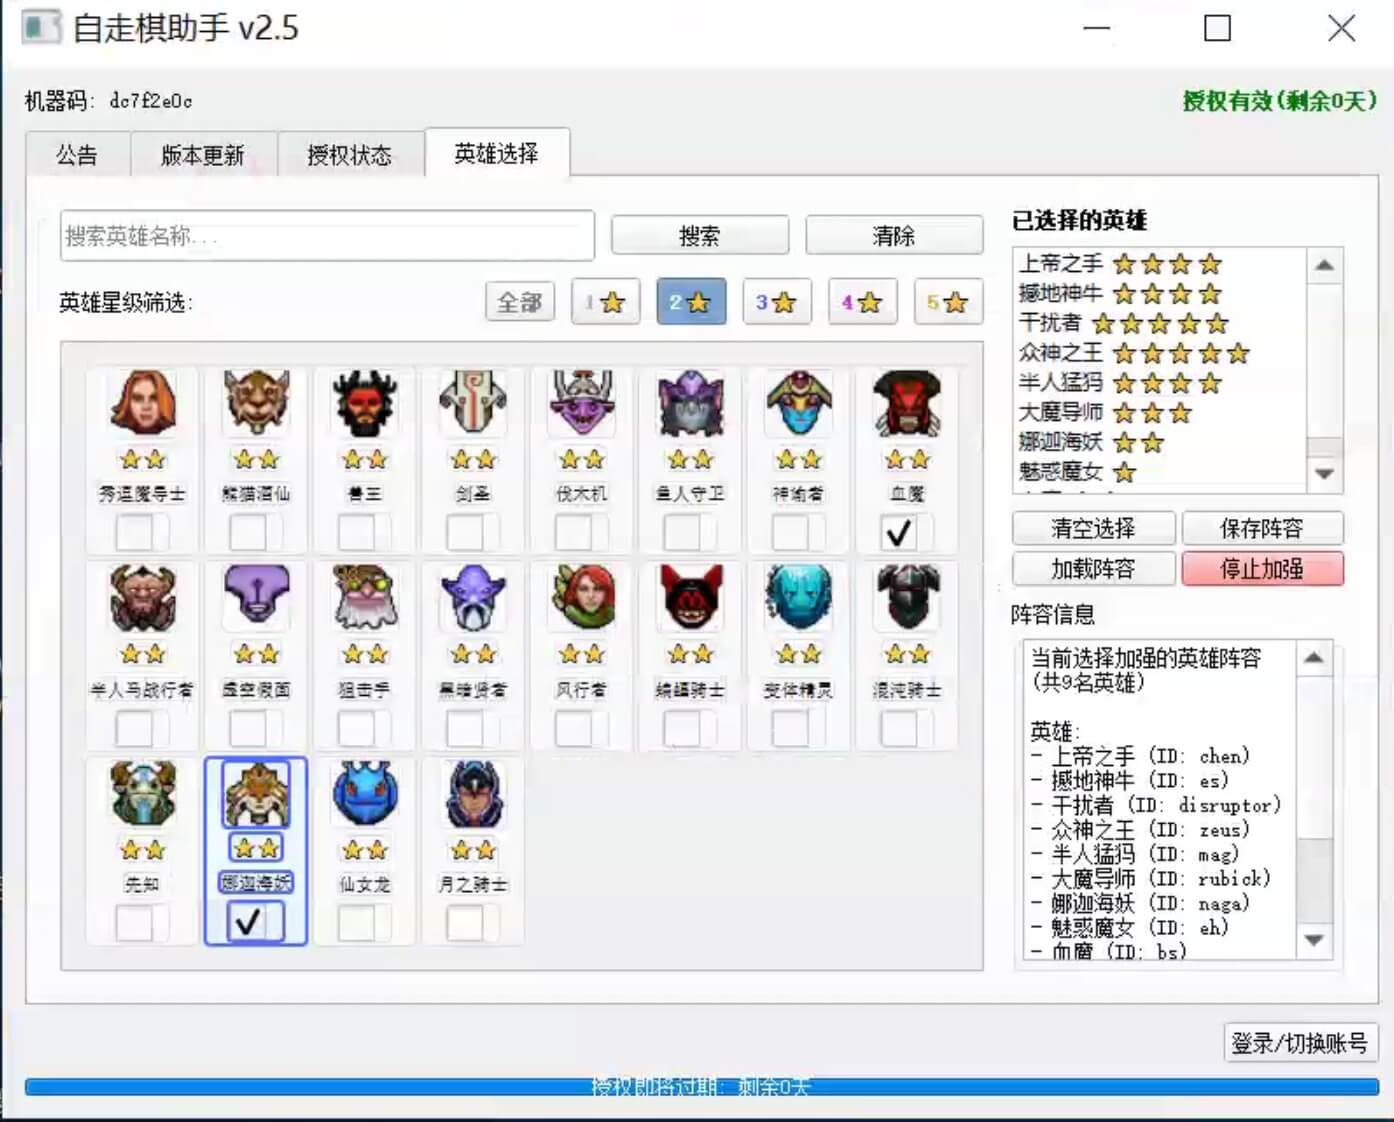Filter heroes by 4 stars
This screenshot has width=1394, height=1122.
point(863,302)
